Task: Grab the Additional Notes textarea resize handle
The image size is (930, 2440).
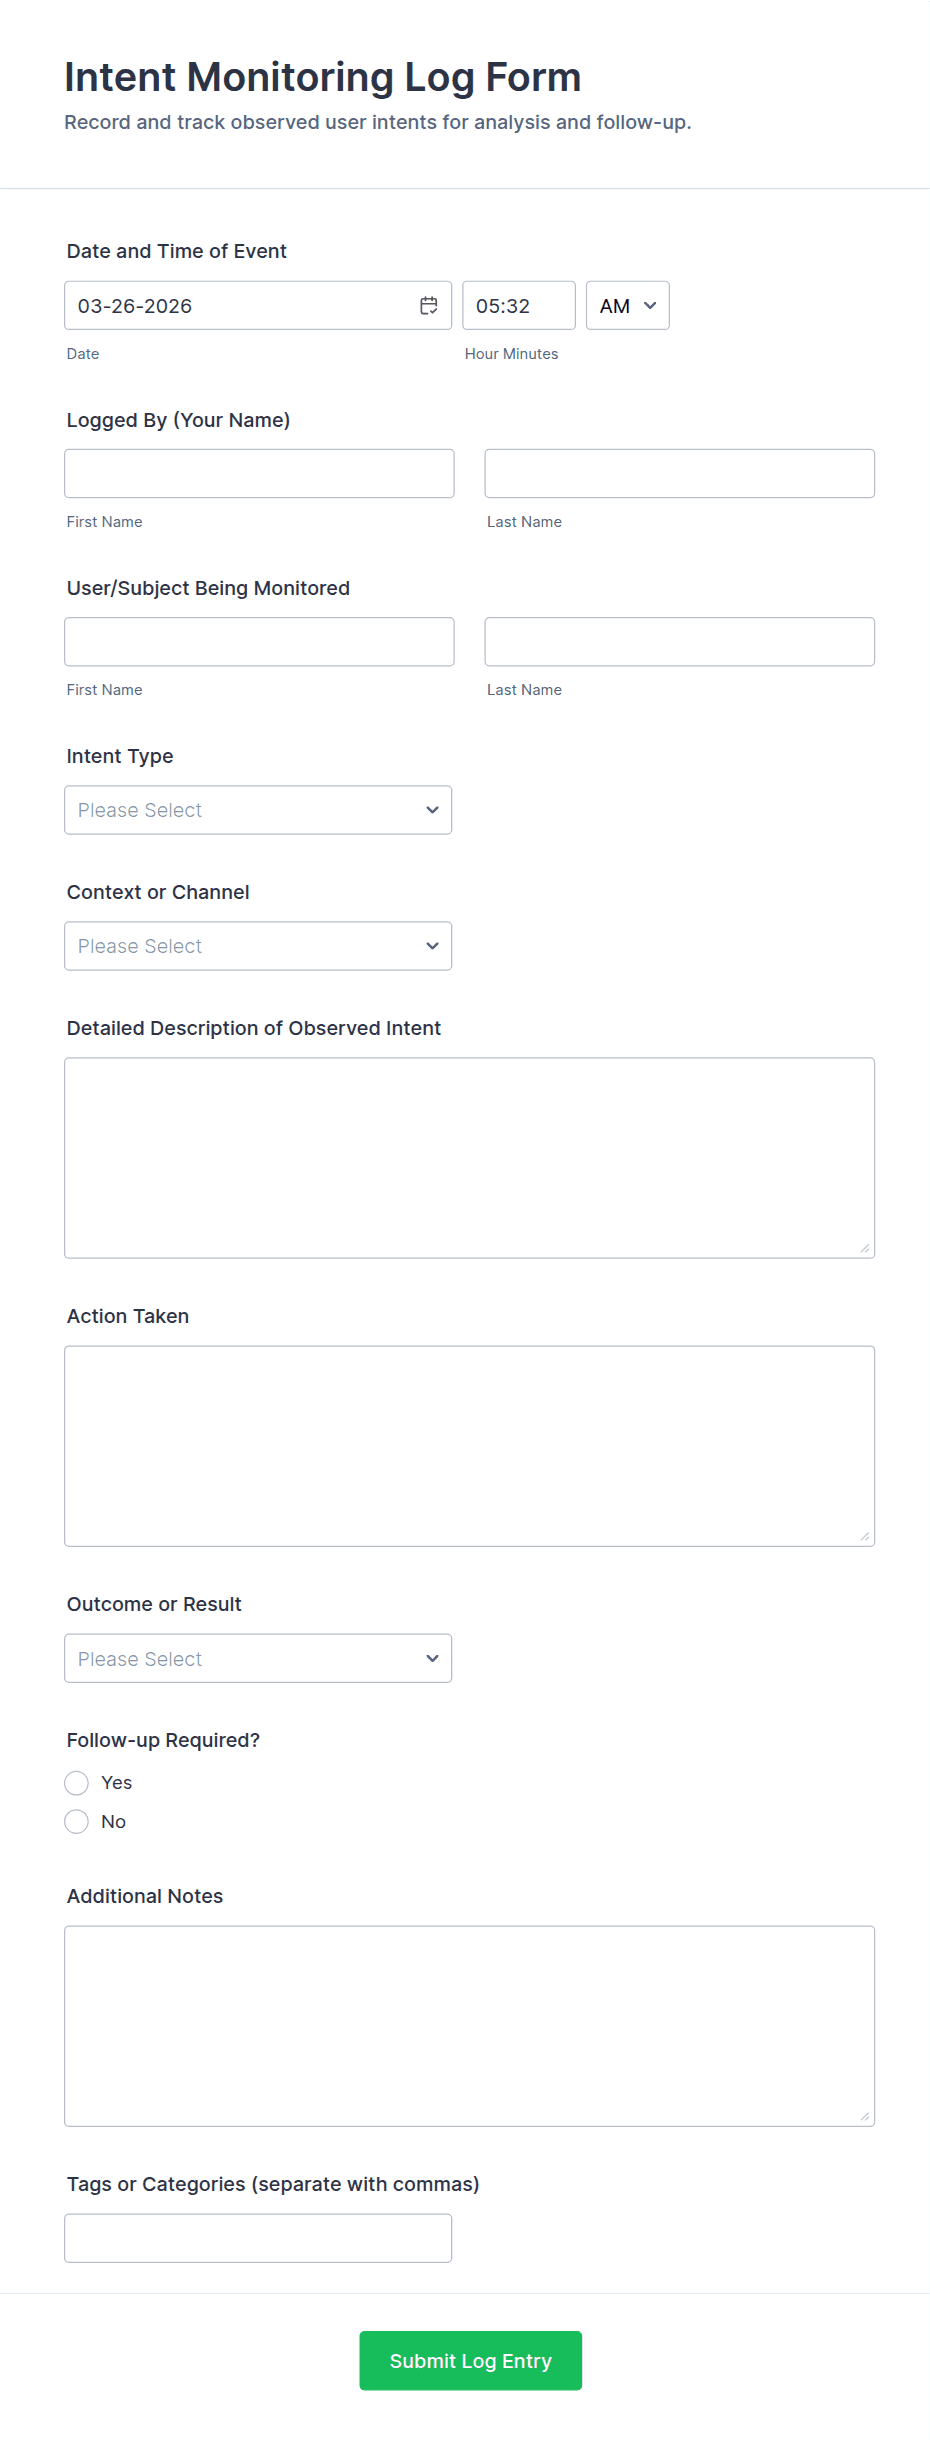Action: click(865, 2117)
